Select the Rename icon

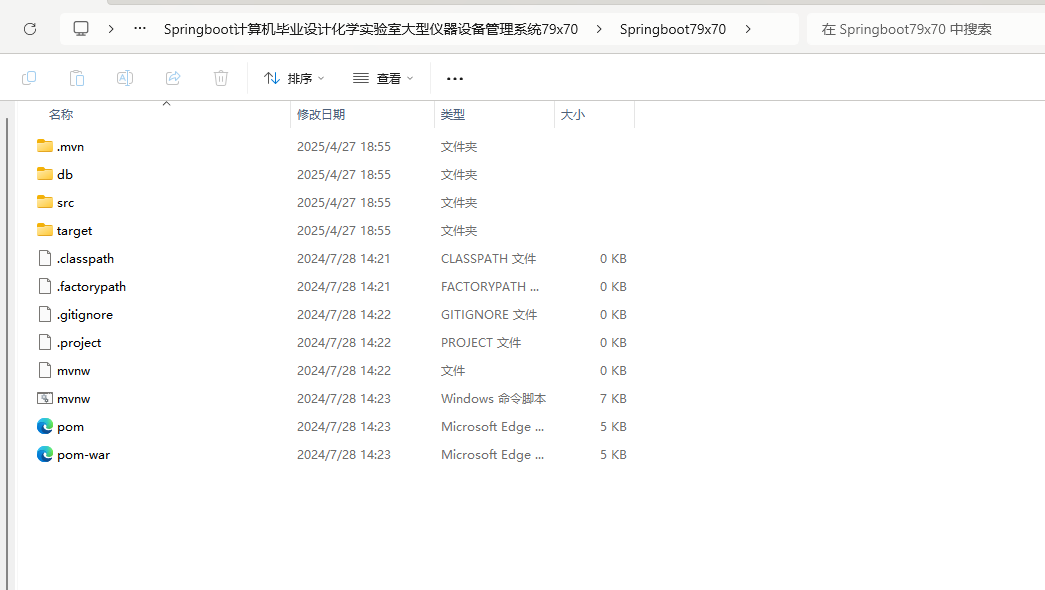click(125, 78)
